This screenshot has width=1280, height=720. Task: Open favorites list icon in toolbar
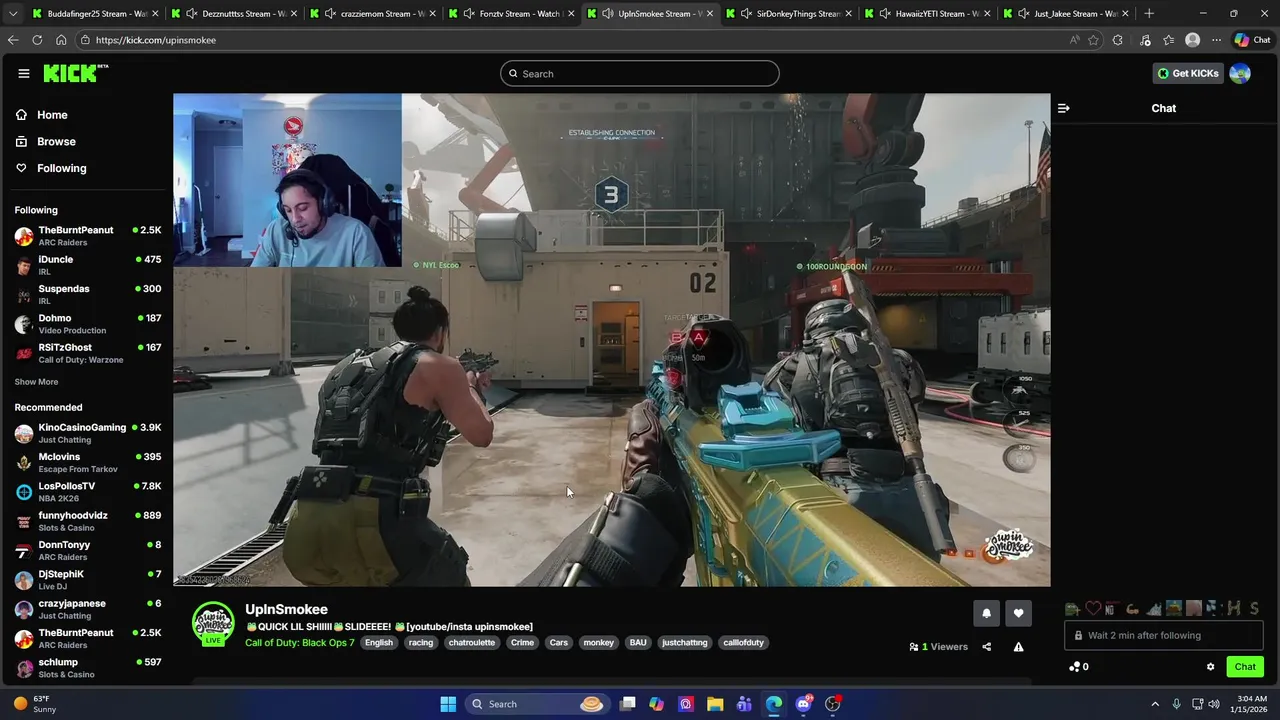click(1168, 40)
